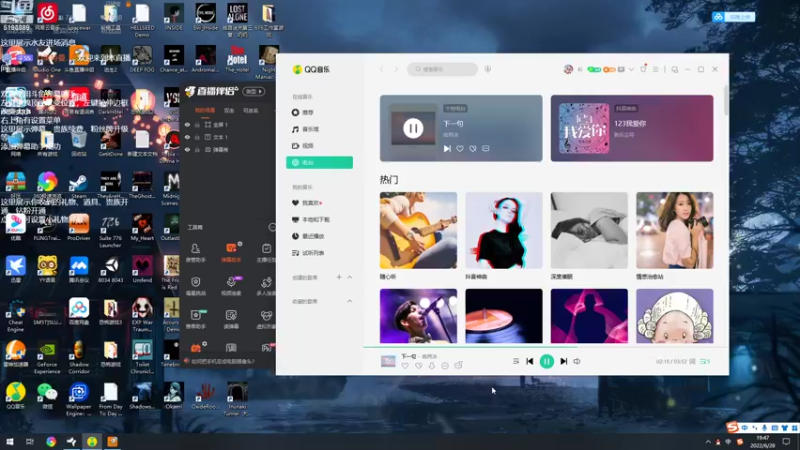Open 我喜欢 liked songs list
The height and width of the screenshot is (450, 800).
point(307,203)
